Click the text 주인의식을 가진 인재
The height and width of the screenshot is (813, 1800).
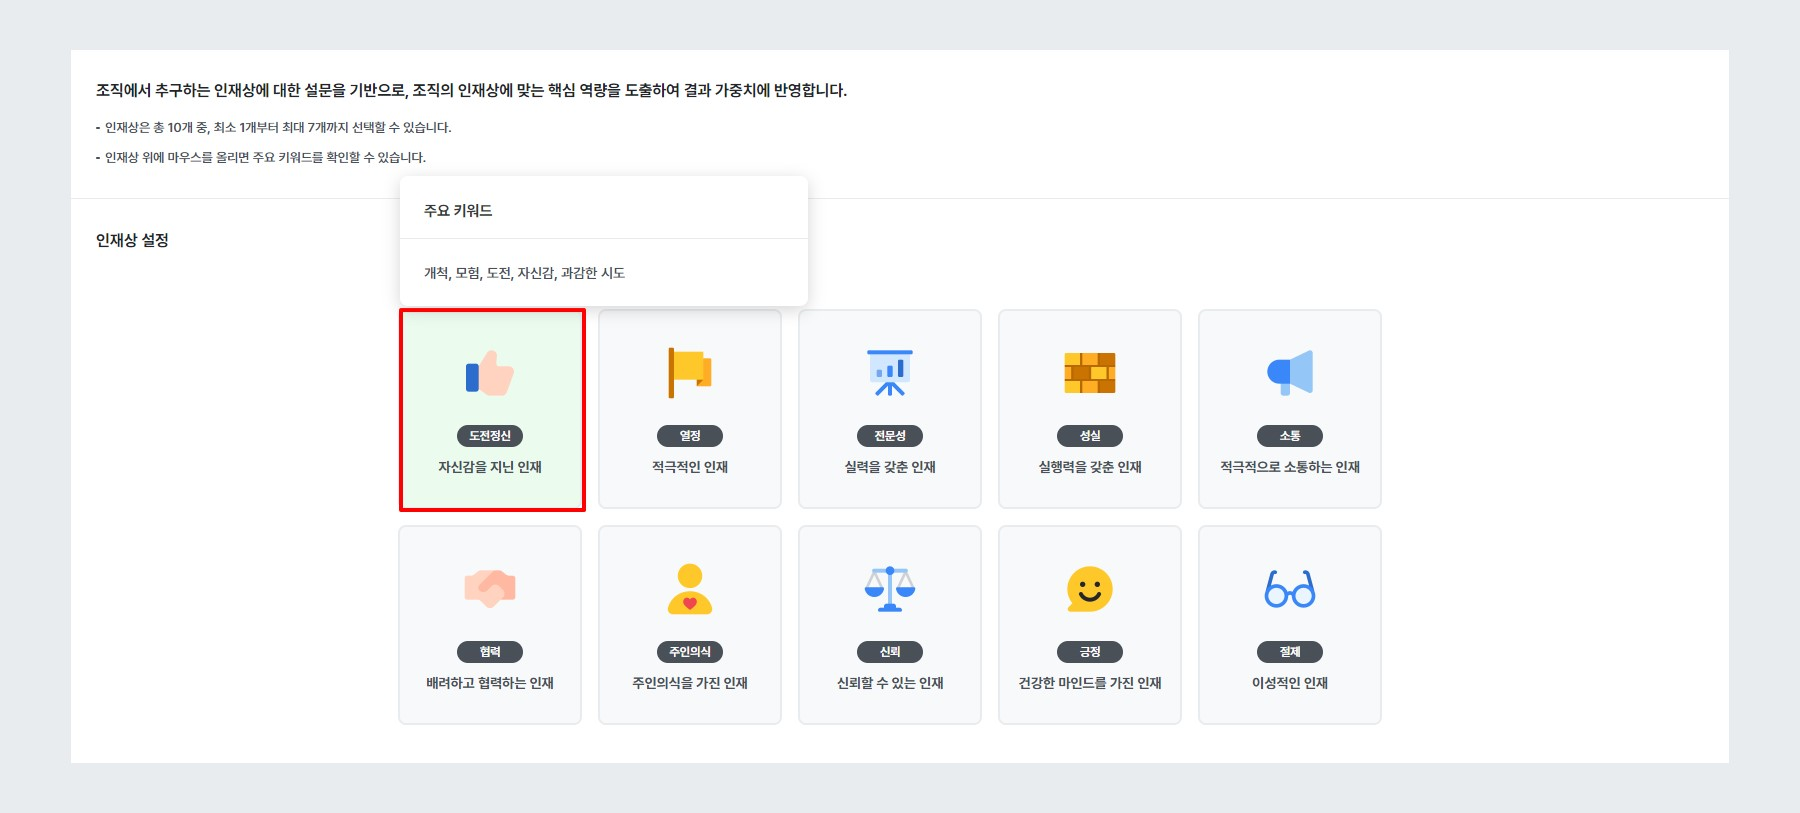(x=690, y=683)
